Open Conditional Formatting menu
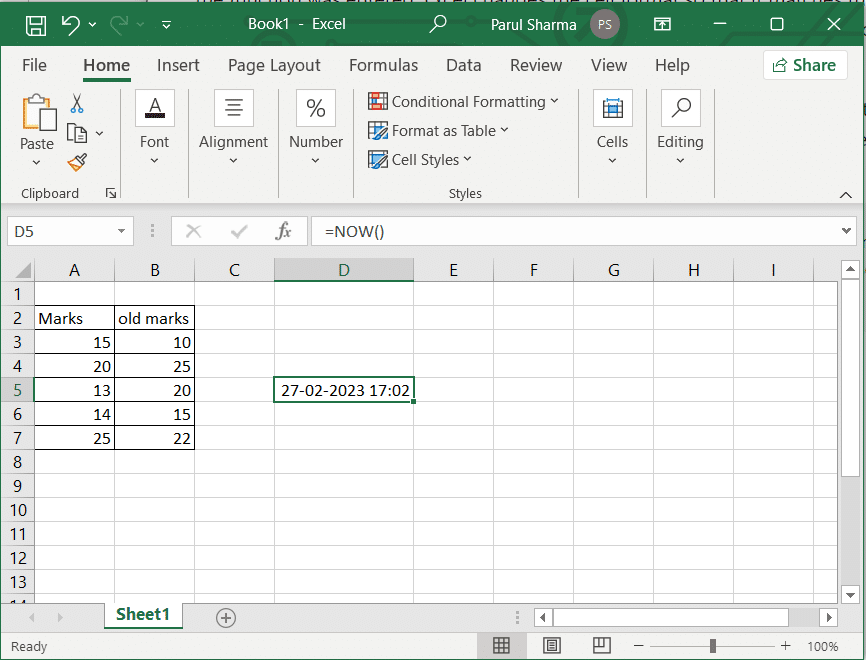Screen dimensions: 866x660 pos(463,102)
